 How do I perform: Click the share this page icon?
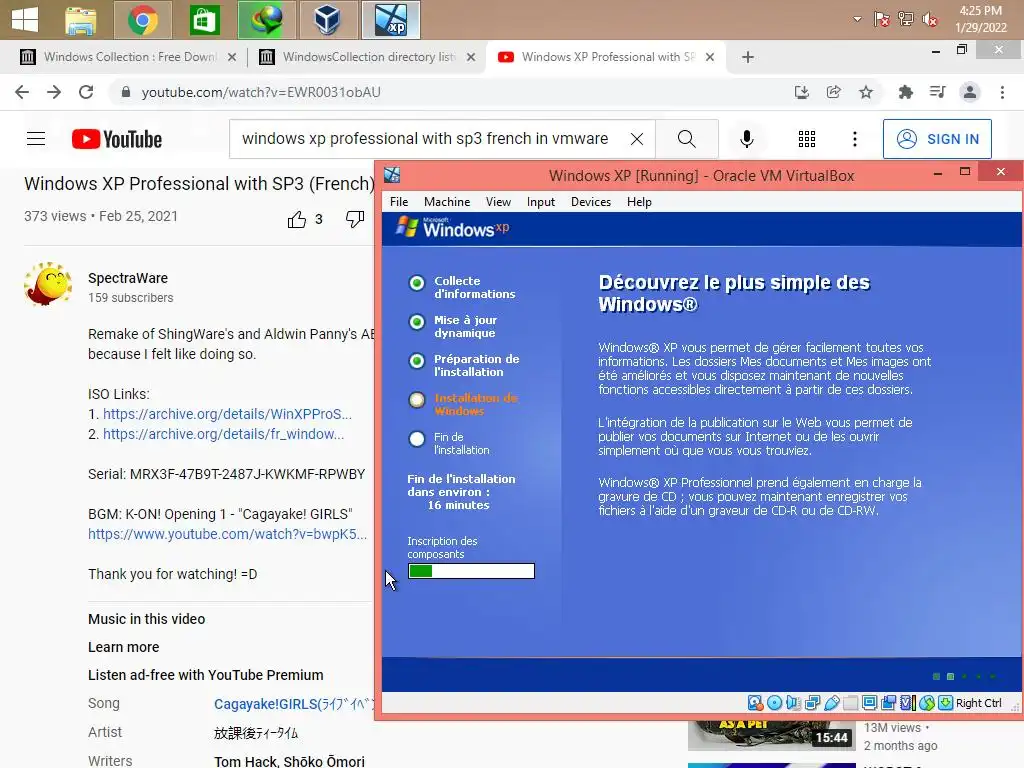point(833,92)
